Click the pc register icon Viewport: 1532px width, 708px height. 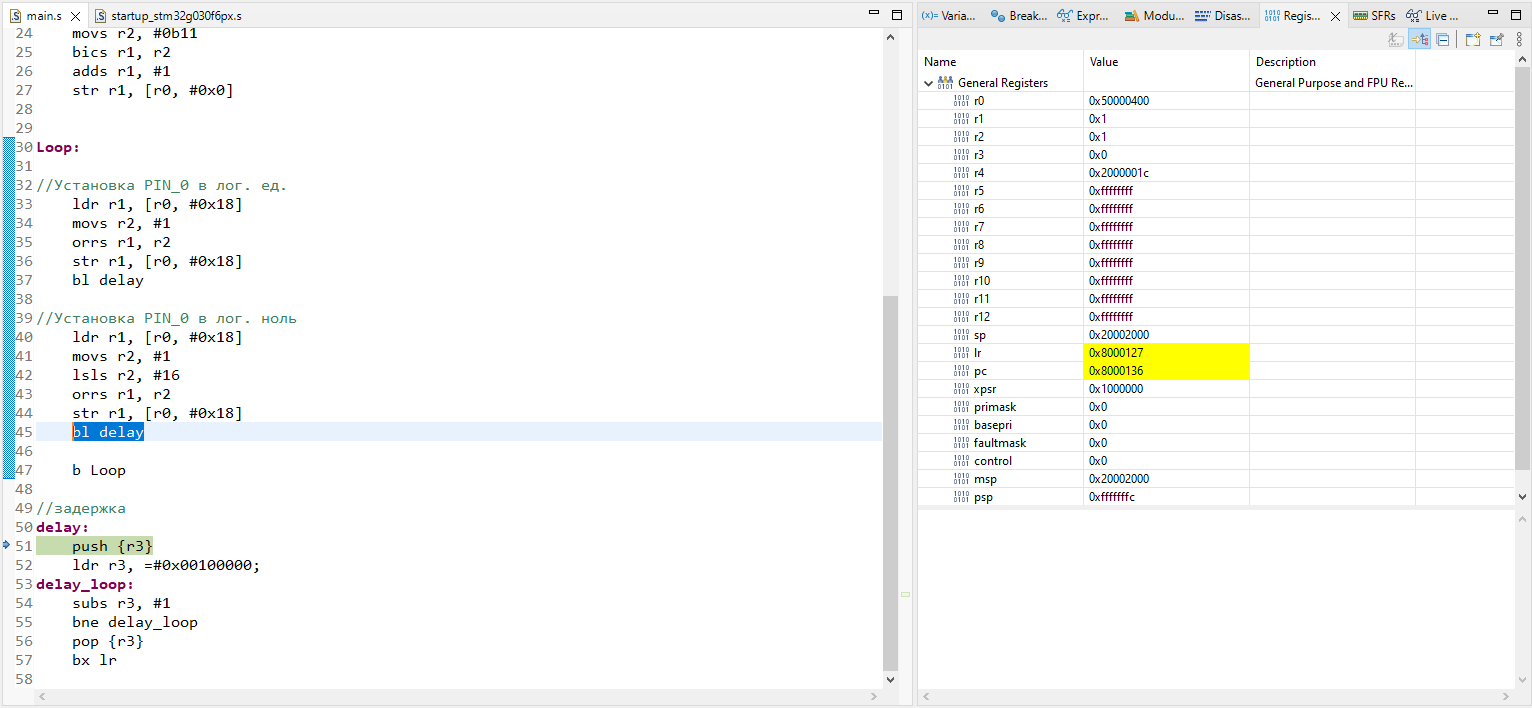[x=962, y=371]
